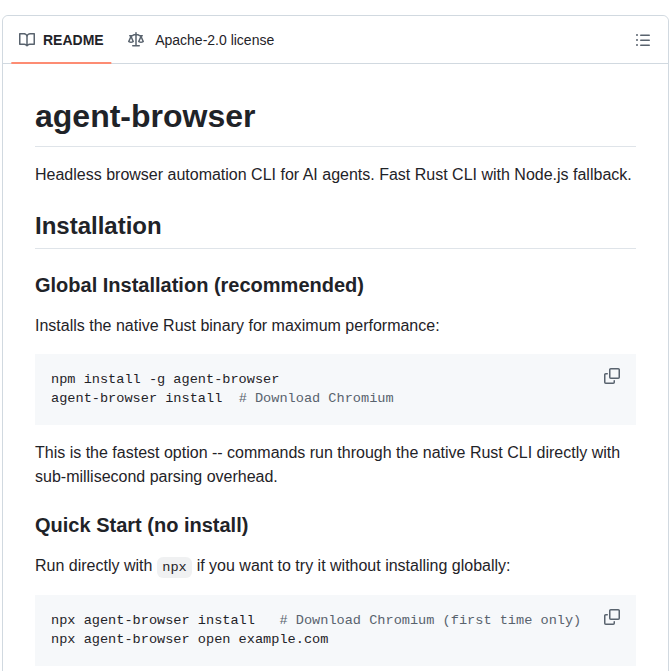Viewport: 671px width, 671px height.
Task: Click the agent-browser main heading
Action: point(145,116)
